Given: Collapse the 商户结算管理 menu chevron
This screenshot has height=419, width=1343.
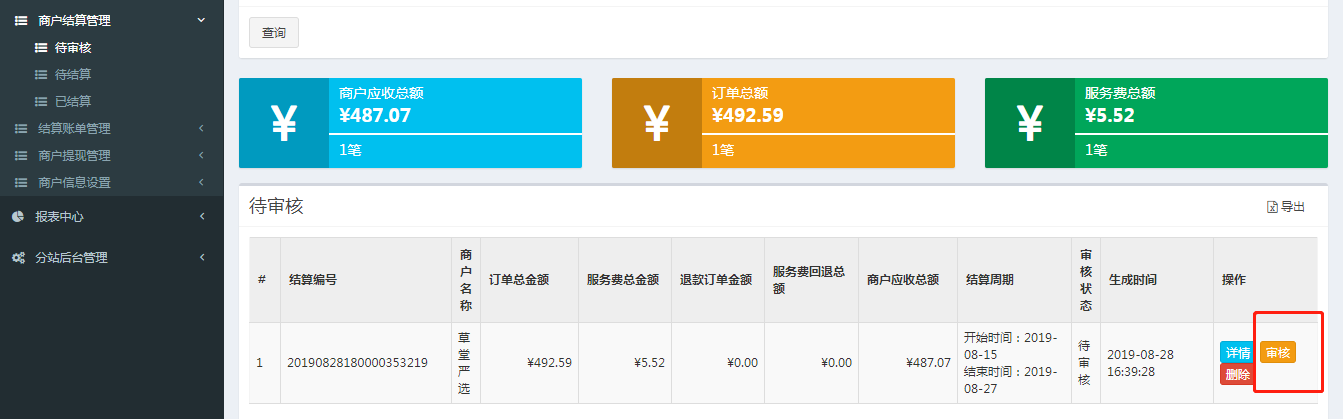Looking at the screenshot, I should pos(201,20).
